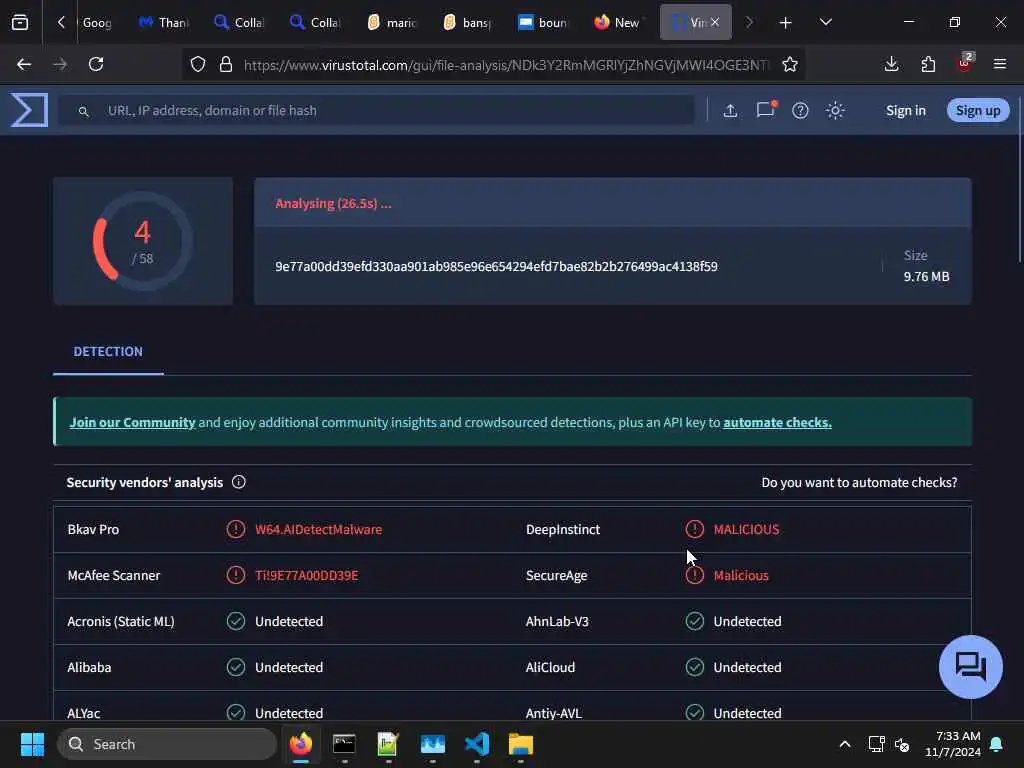Open the Firefox View icon at tab bar start
The width and height of the screenshot is (1024, 768).
(20, 23)
